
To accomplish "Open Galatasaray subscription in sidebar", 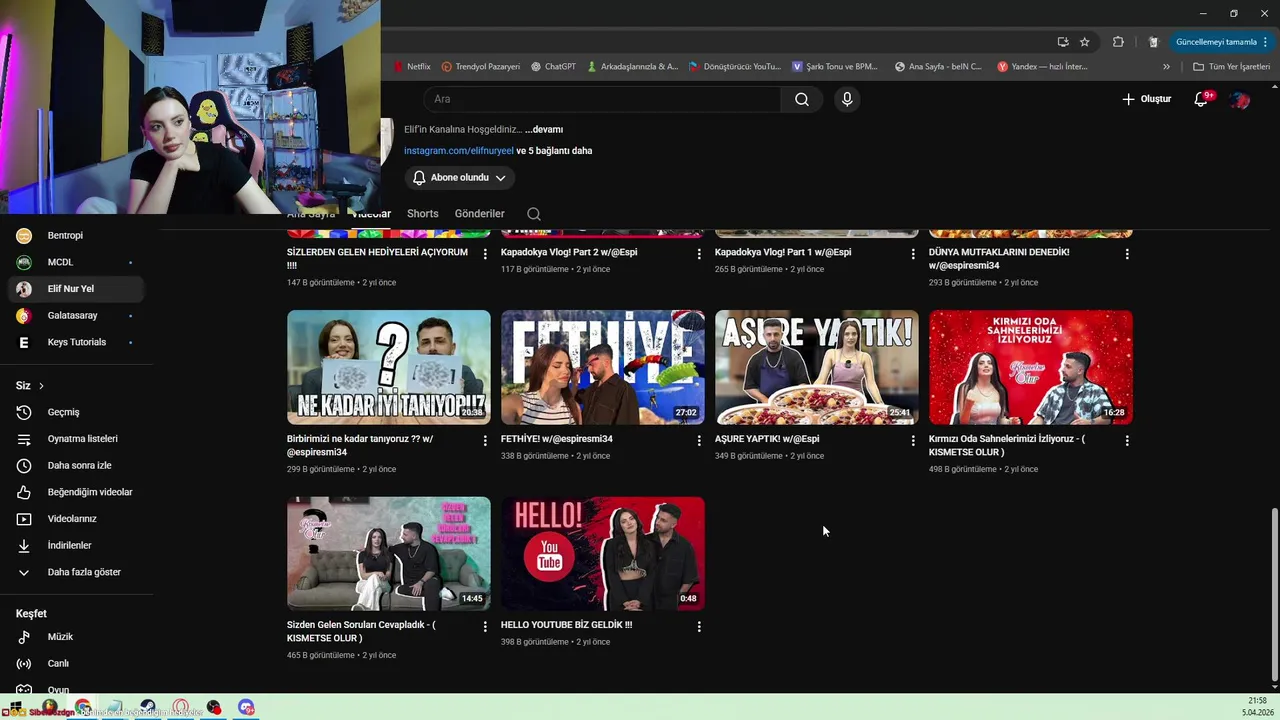I will pyautogui.click(x=76, y=316).
